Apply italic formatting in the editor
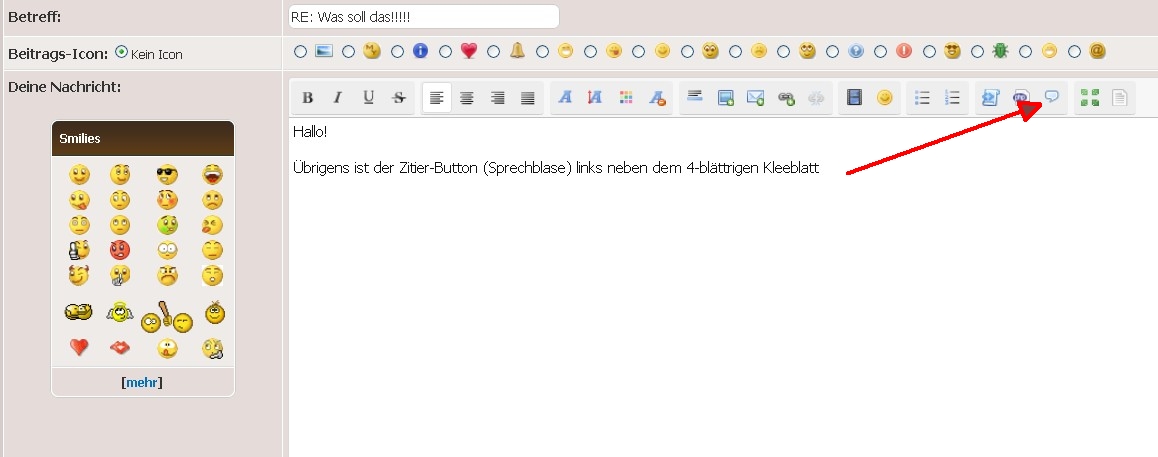1158x457 pixels. coord(338,98)
